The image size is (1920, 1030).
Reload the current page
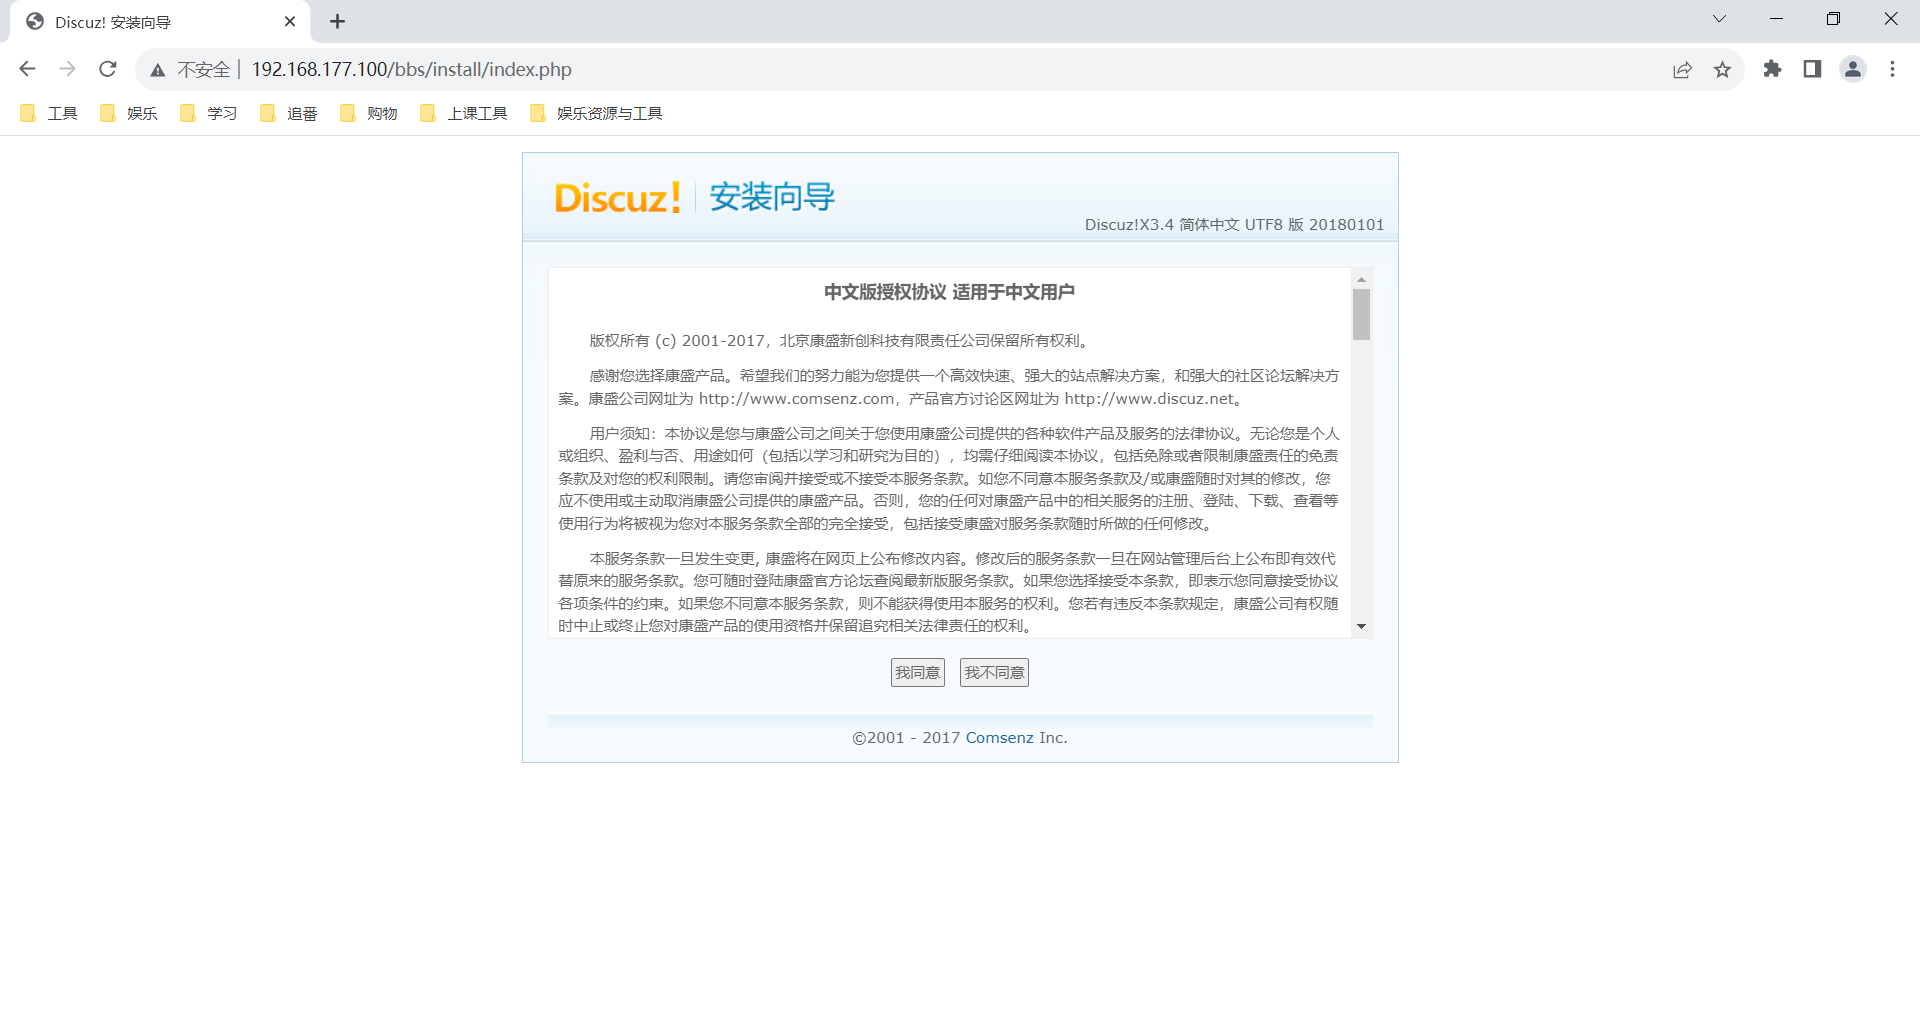click(108, 69)
